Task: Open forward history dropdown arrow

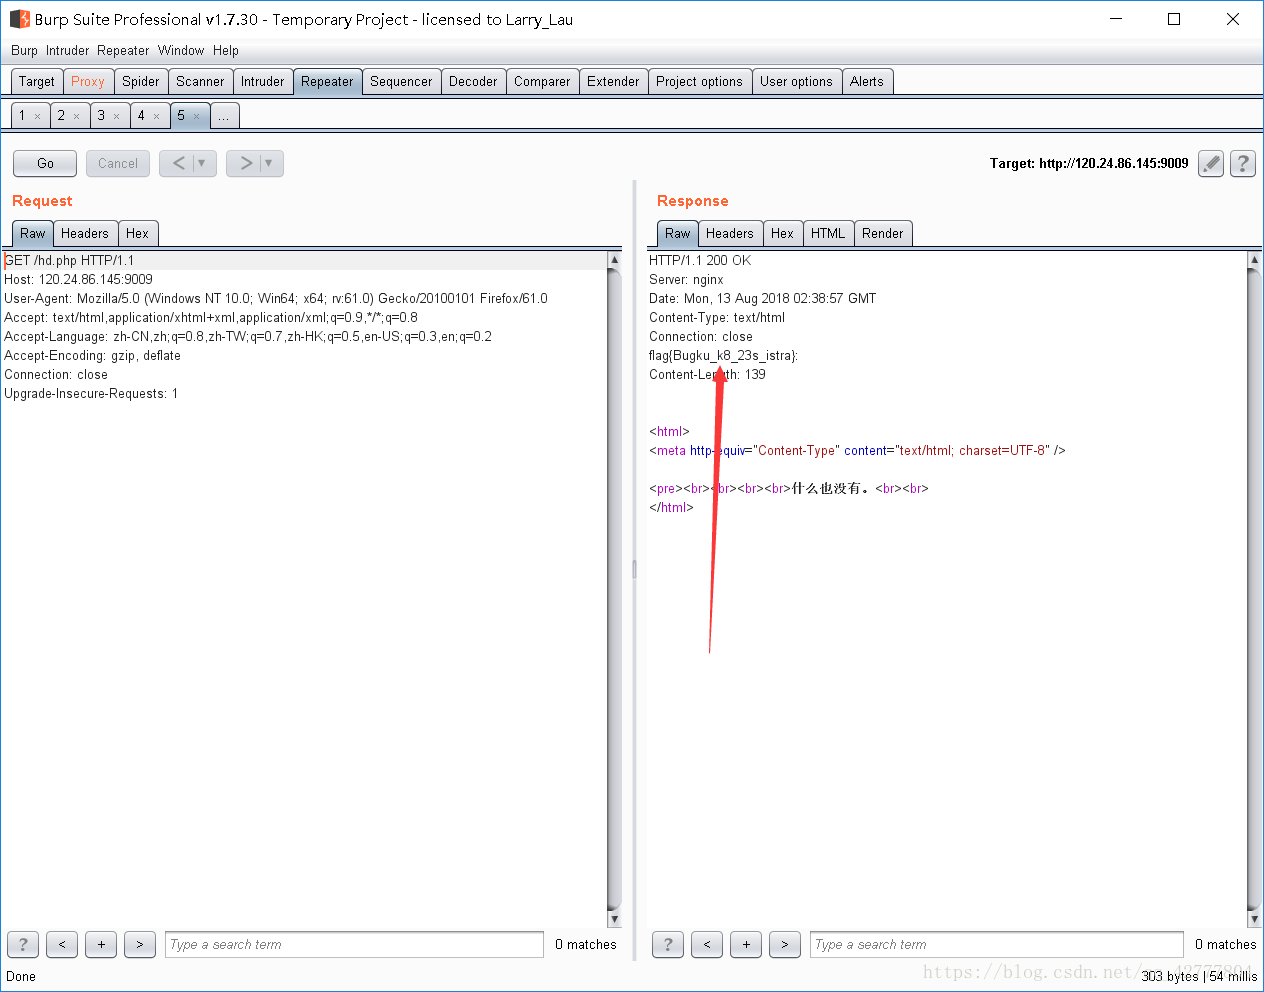Action: [270, 163]
